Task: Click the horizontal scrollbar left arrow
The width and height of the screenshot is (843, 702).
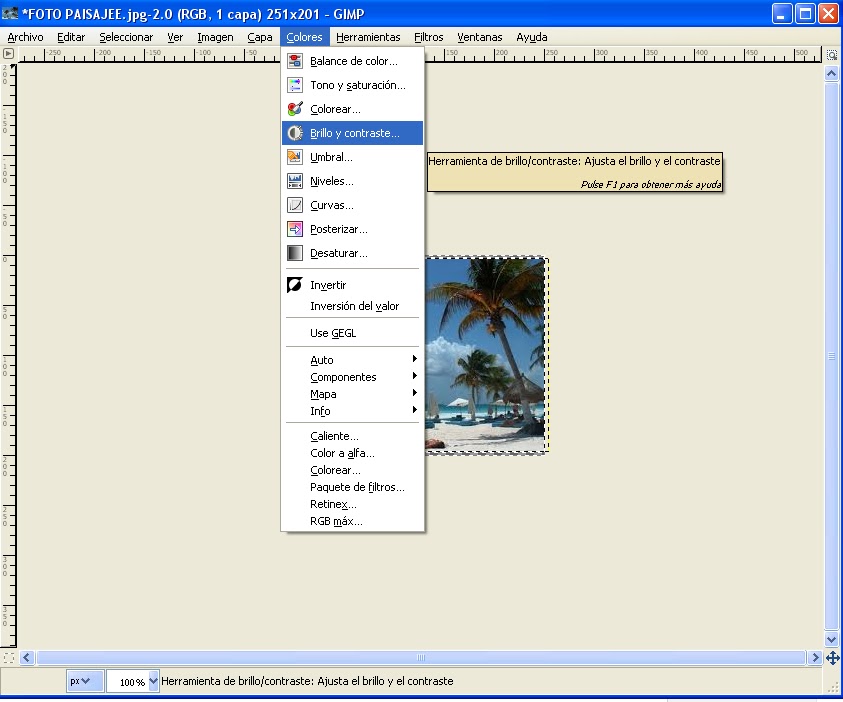Action: click(x=27, y=657)
